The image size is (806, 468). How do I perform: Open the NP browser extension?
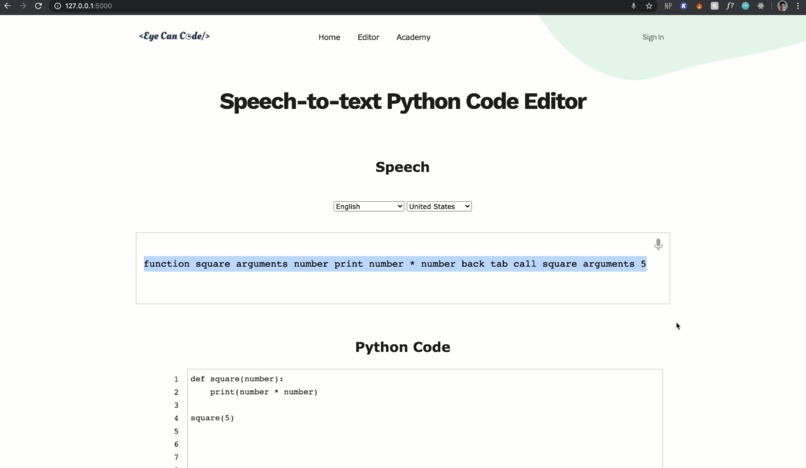tap(668, 6)
